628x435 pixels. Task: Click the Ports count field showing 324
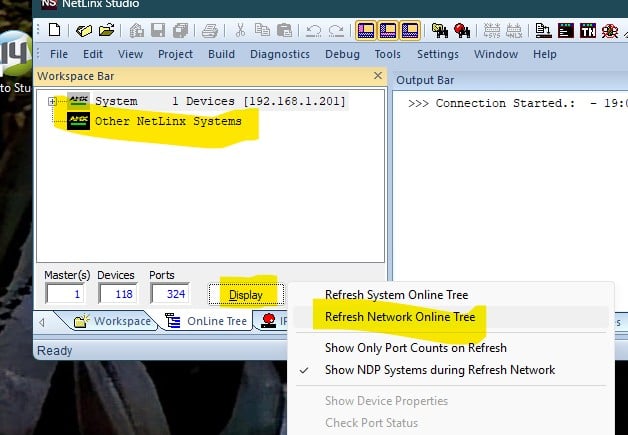(170, 294)
